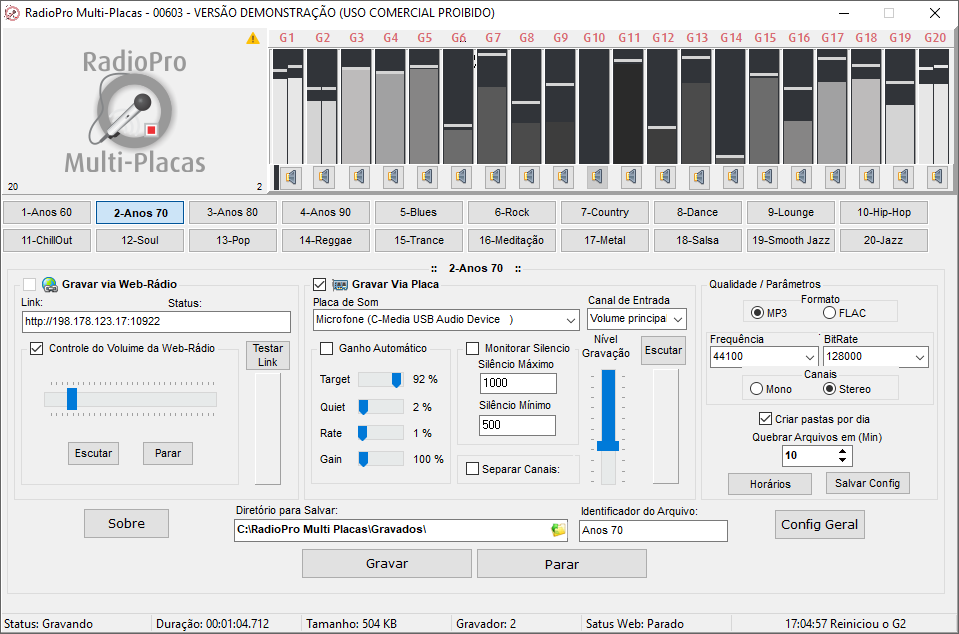Click the G18 speaker icon
959x634 pixels.
(868, 177)
